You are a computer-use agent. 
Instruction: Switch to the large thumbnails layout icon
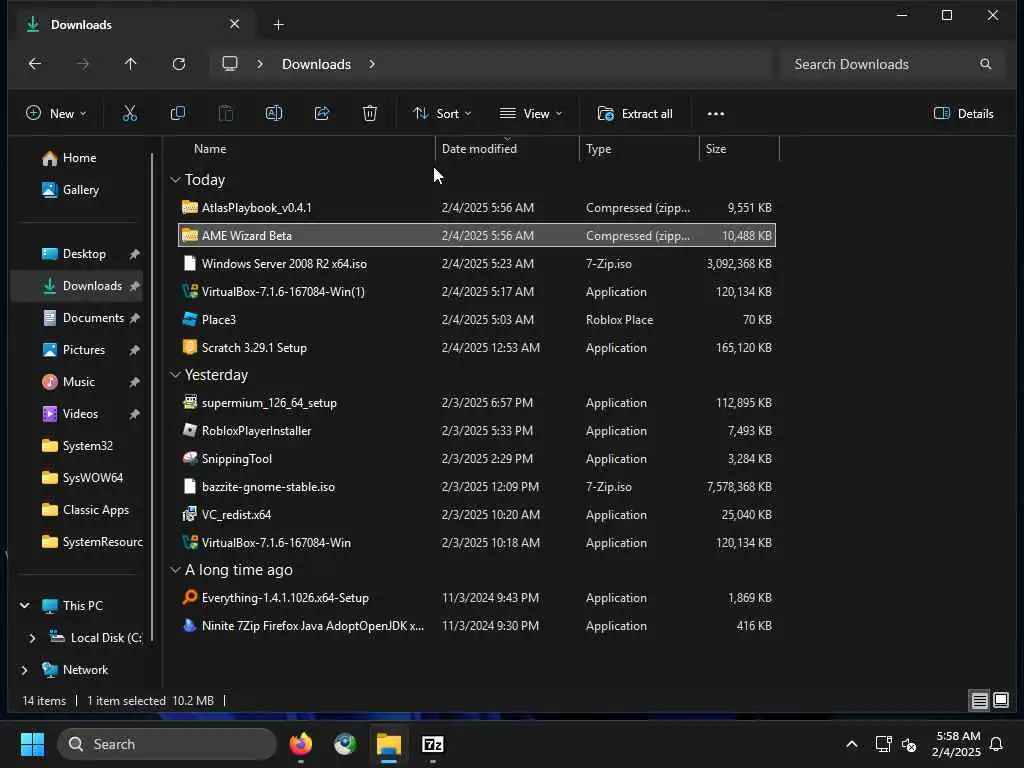[1001, 701]
